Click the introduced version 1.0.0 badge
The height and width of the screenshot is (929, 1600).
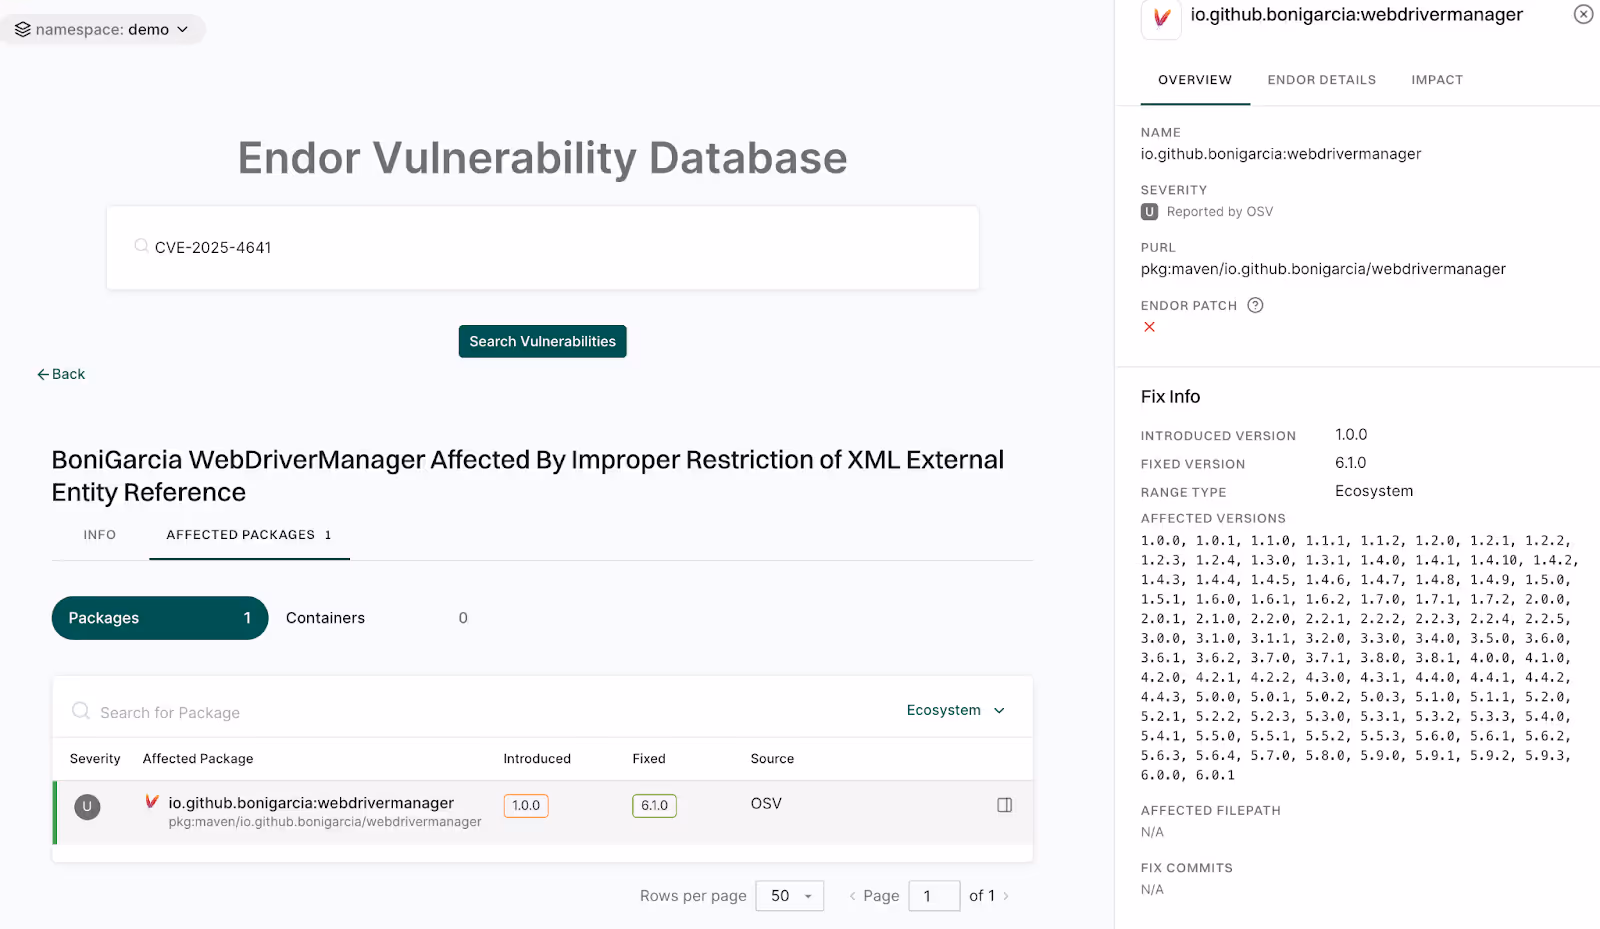point(526,805)
